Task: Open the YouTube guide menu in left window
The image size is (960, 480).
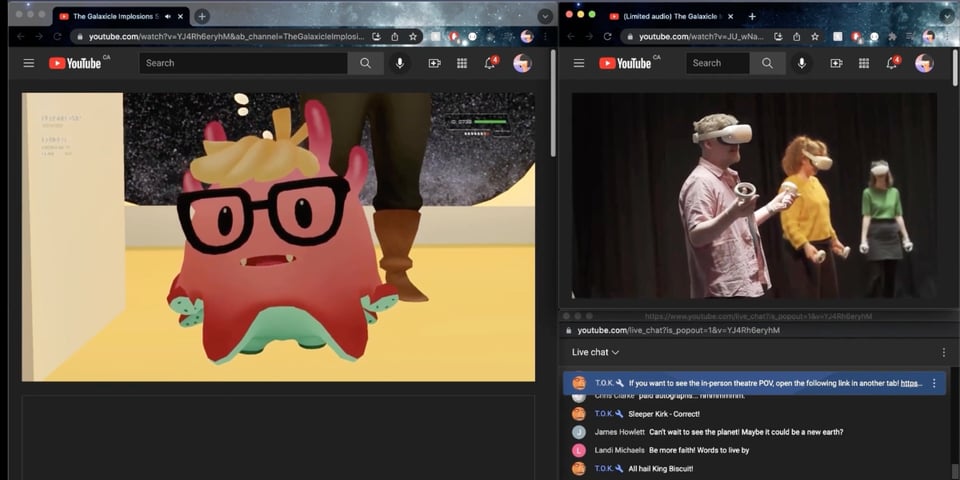Action: tap(29, 63)
